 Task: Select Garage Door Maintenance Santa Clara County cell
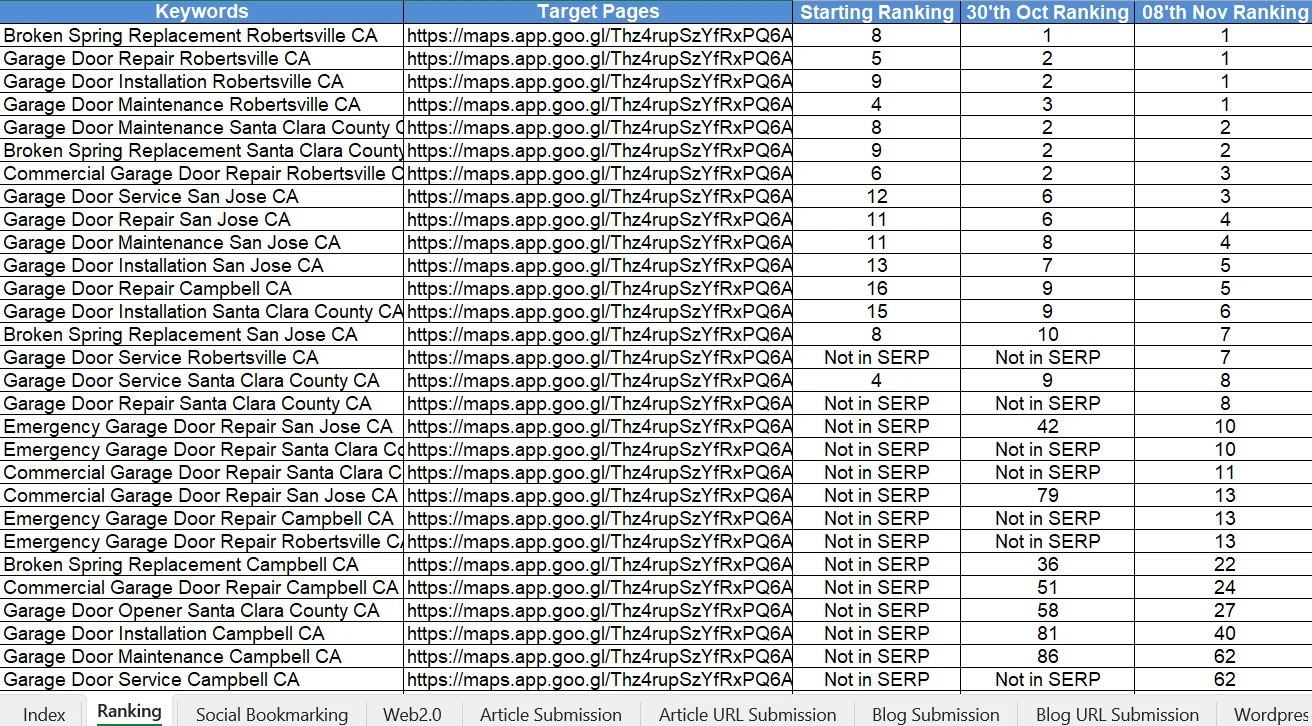pyautogui.click(x=202, y=127)
